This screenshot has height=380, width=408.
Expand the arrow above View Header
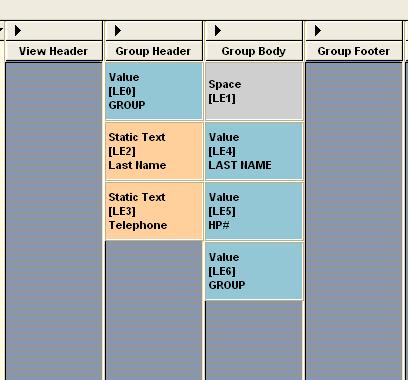pyautogui.click(x=18, y=31)
